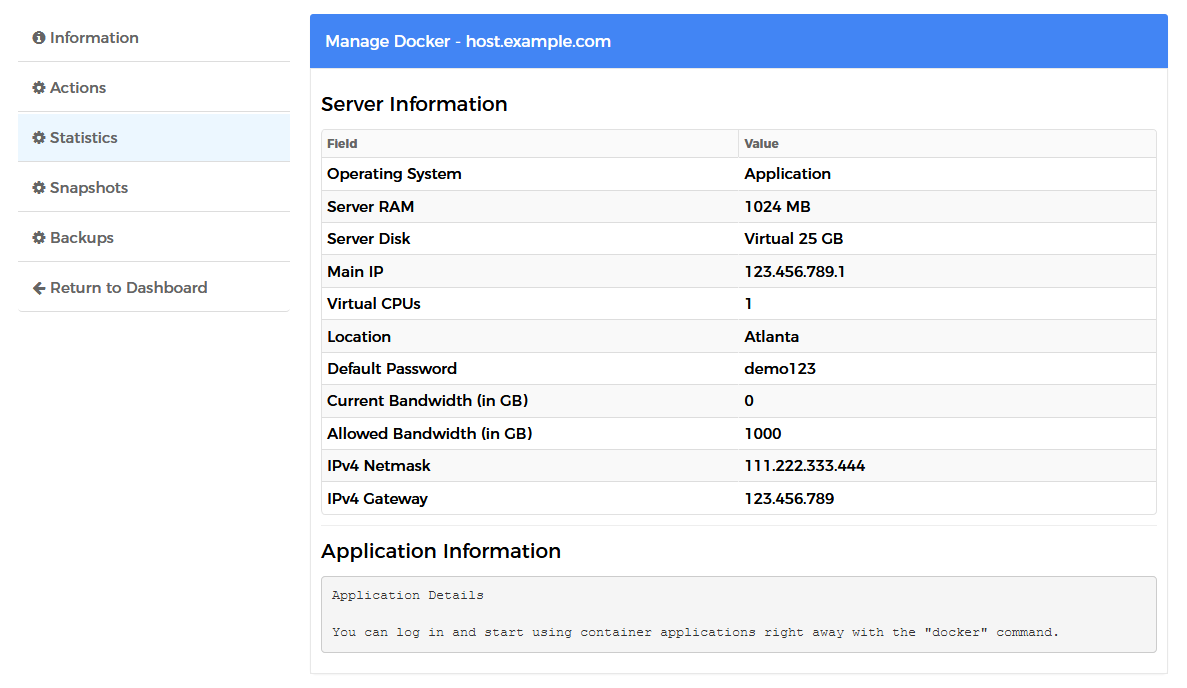Select the Current Bandwidth value 0

point(749,401)
